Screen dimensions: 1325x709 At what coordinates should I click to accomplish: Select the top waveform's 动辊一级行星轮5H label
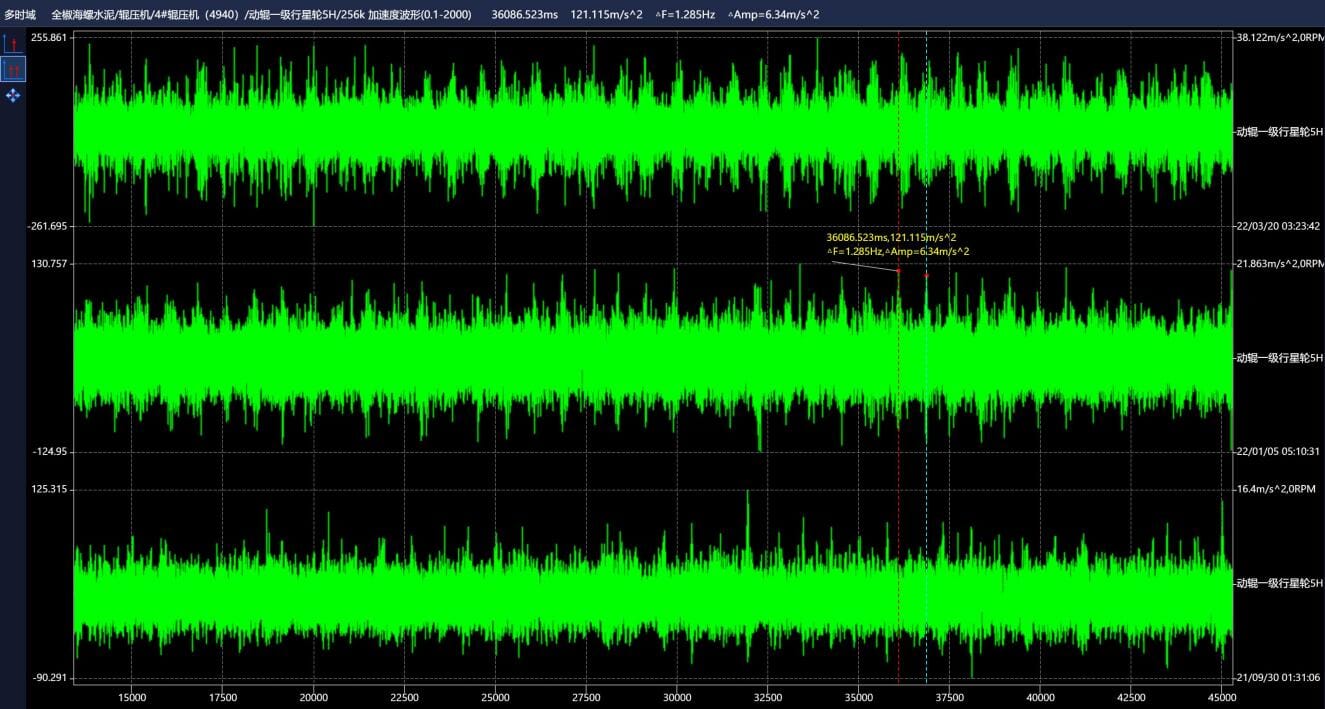click(1279, 131)
